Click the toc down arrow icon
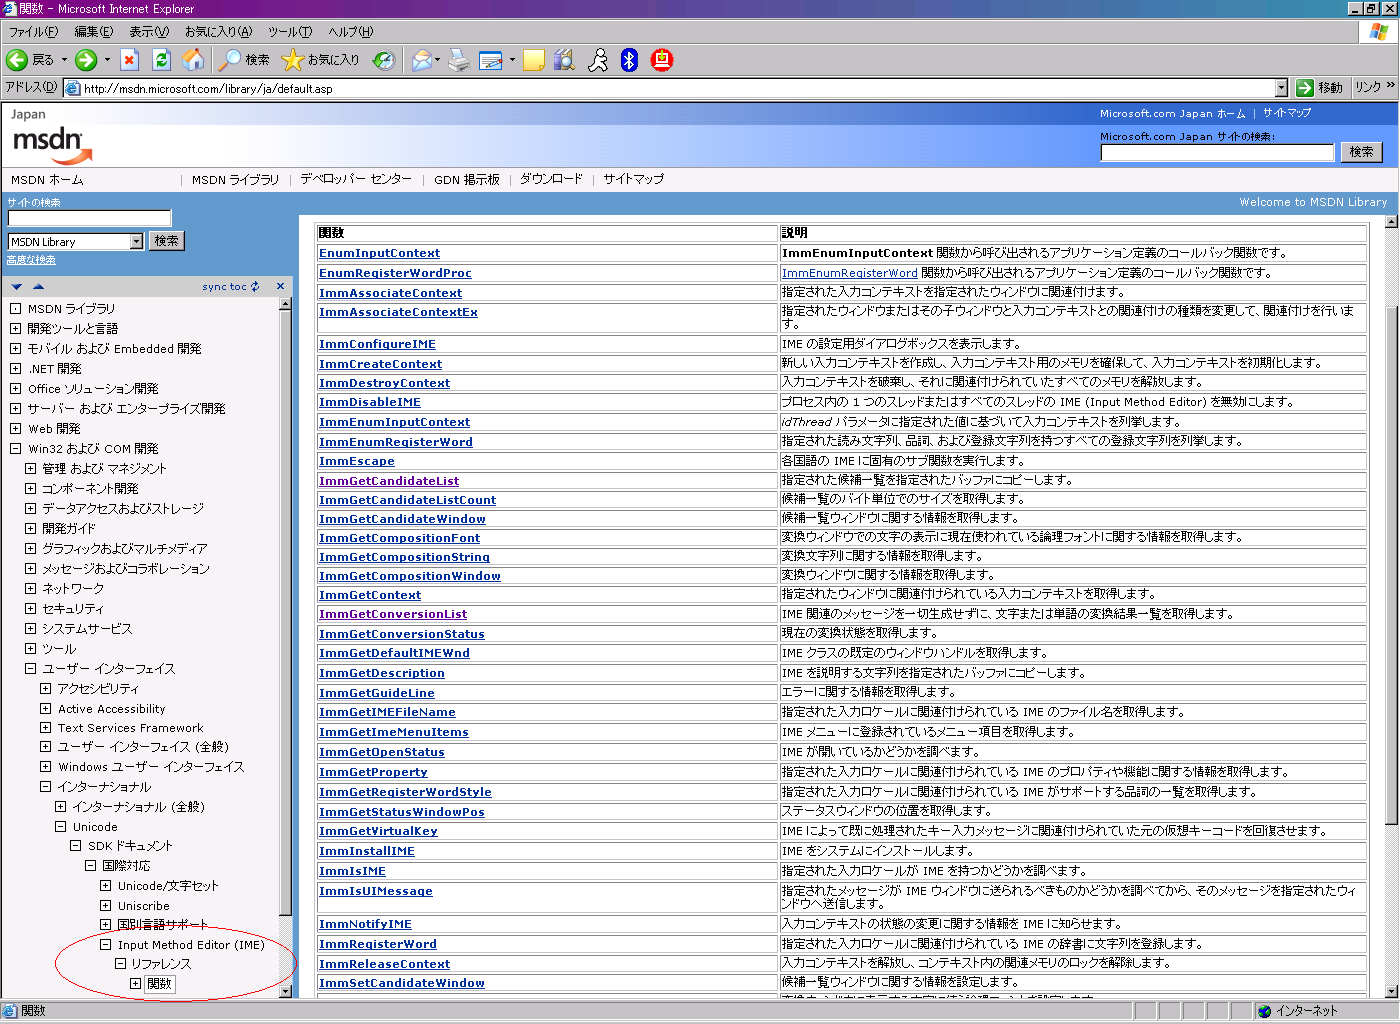The image size is (1400, 1024). pyautogui.click(x=17, y=287)
